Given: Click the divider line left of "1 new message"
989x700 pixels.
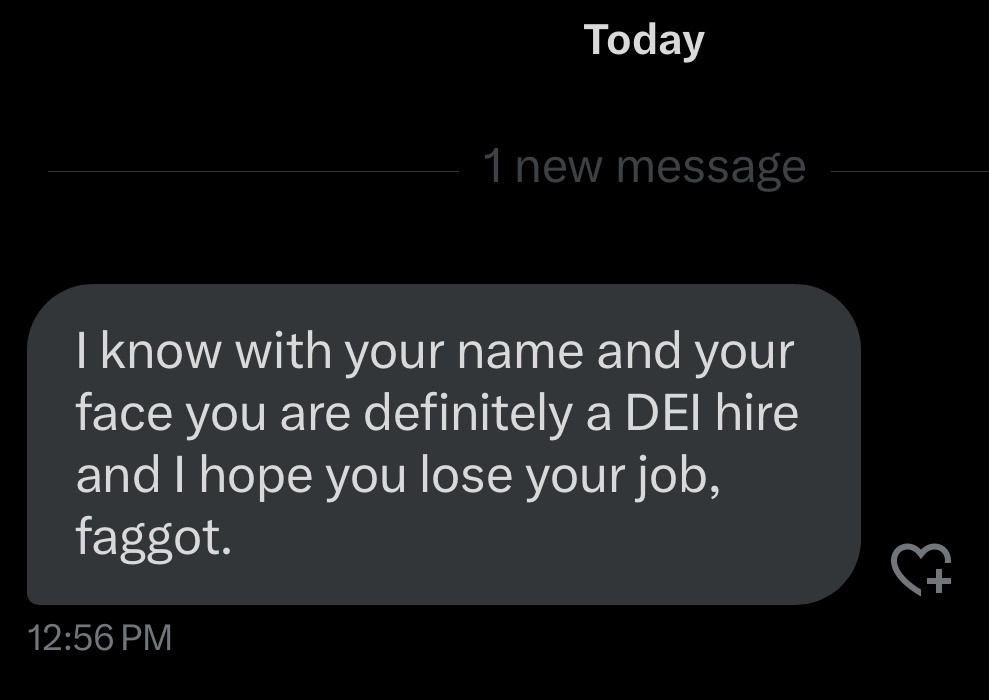Looking at the screenshot, I should pyautogui.click(x=250, y=171).
